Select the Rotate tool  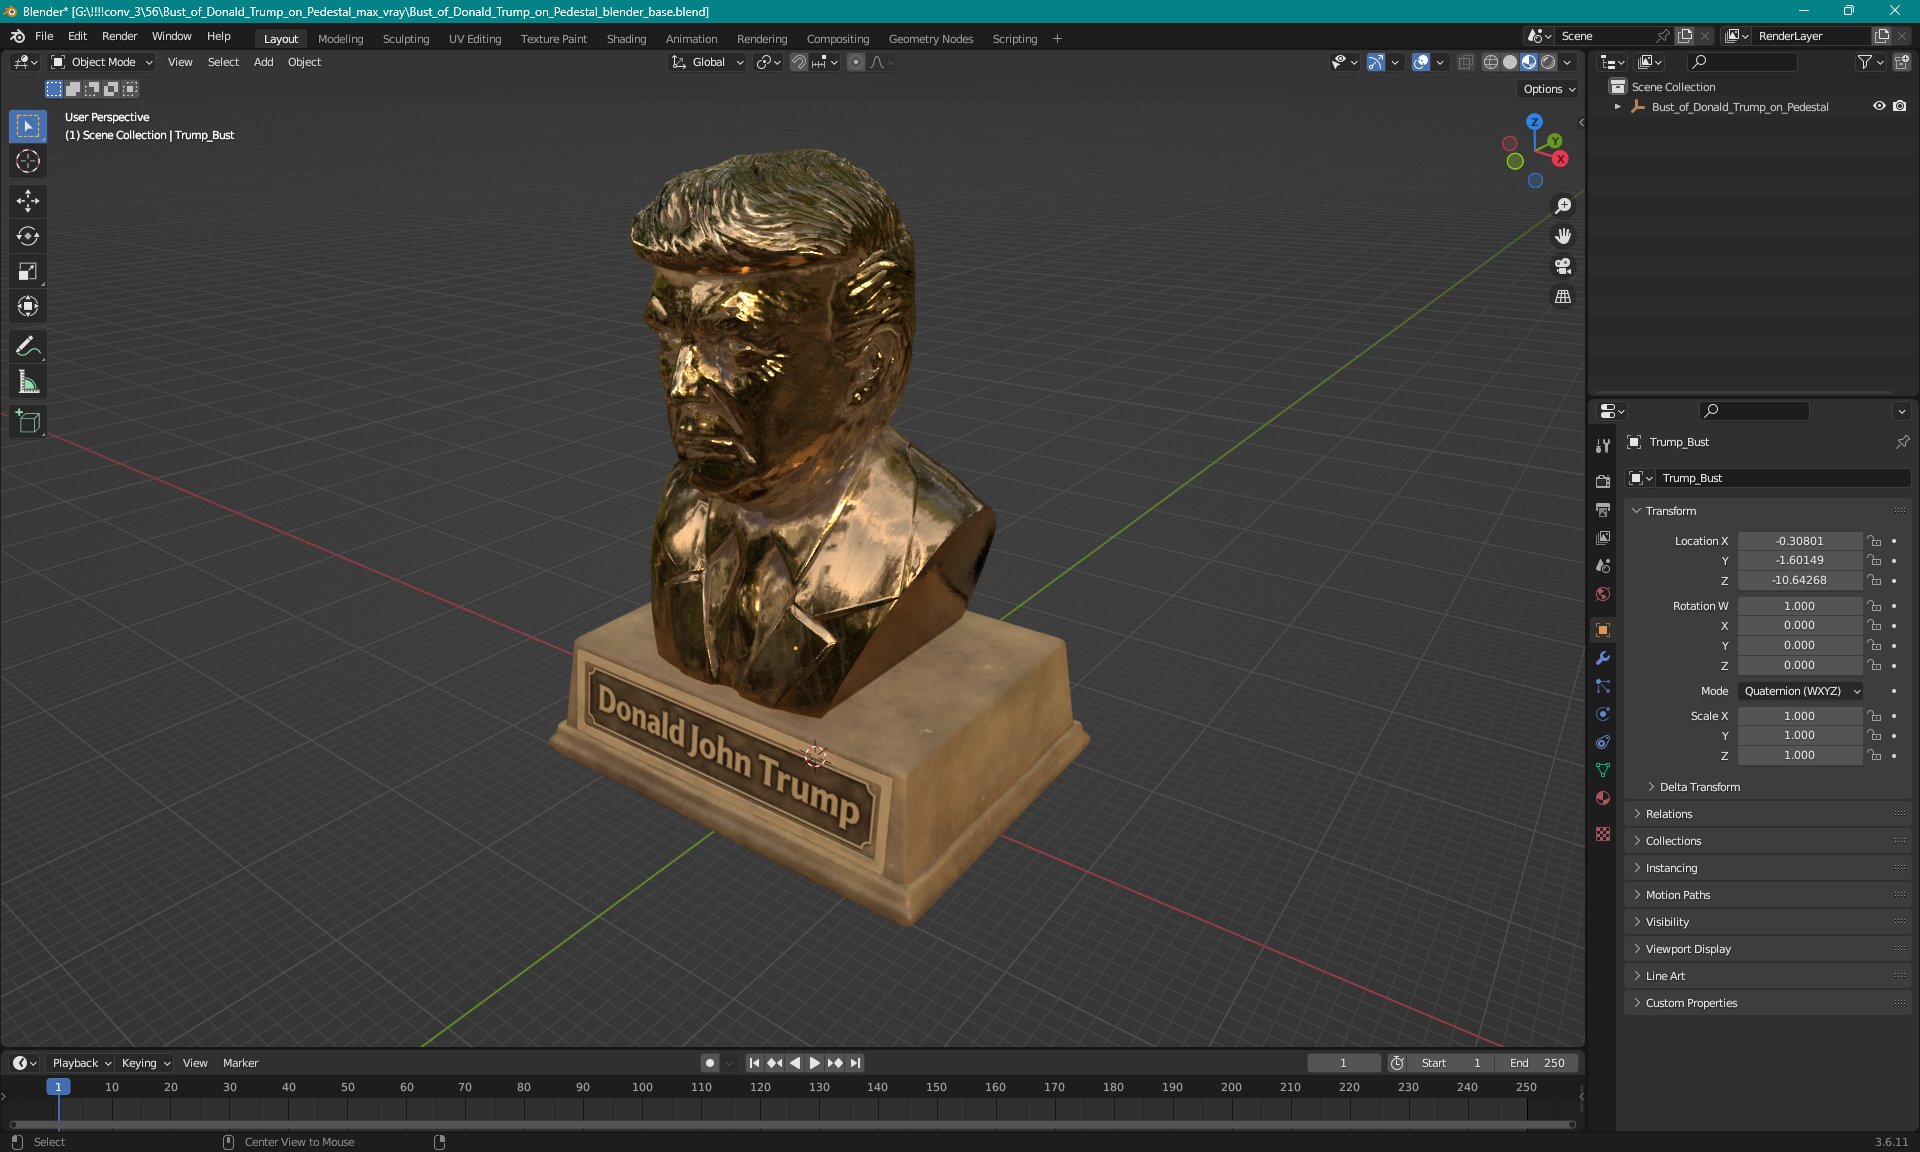(x=28, y=236)
